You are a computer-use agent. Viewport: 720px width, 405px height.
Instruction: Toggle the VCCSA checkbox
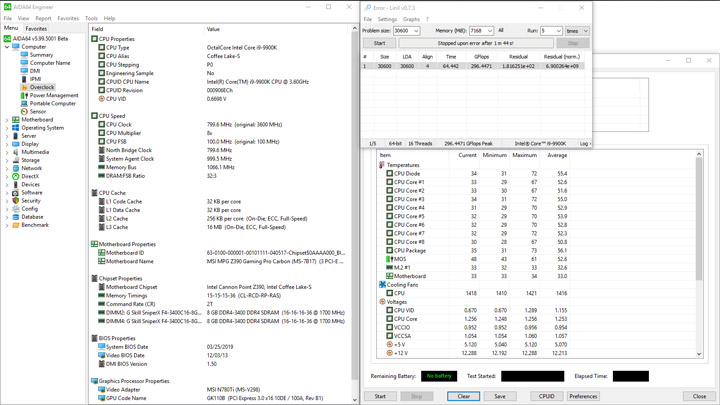click(389, 336)
